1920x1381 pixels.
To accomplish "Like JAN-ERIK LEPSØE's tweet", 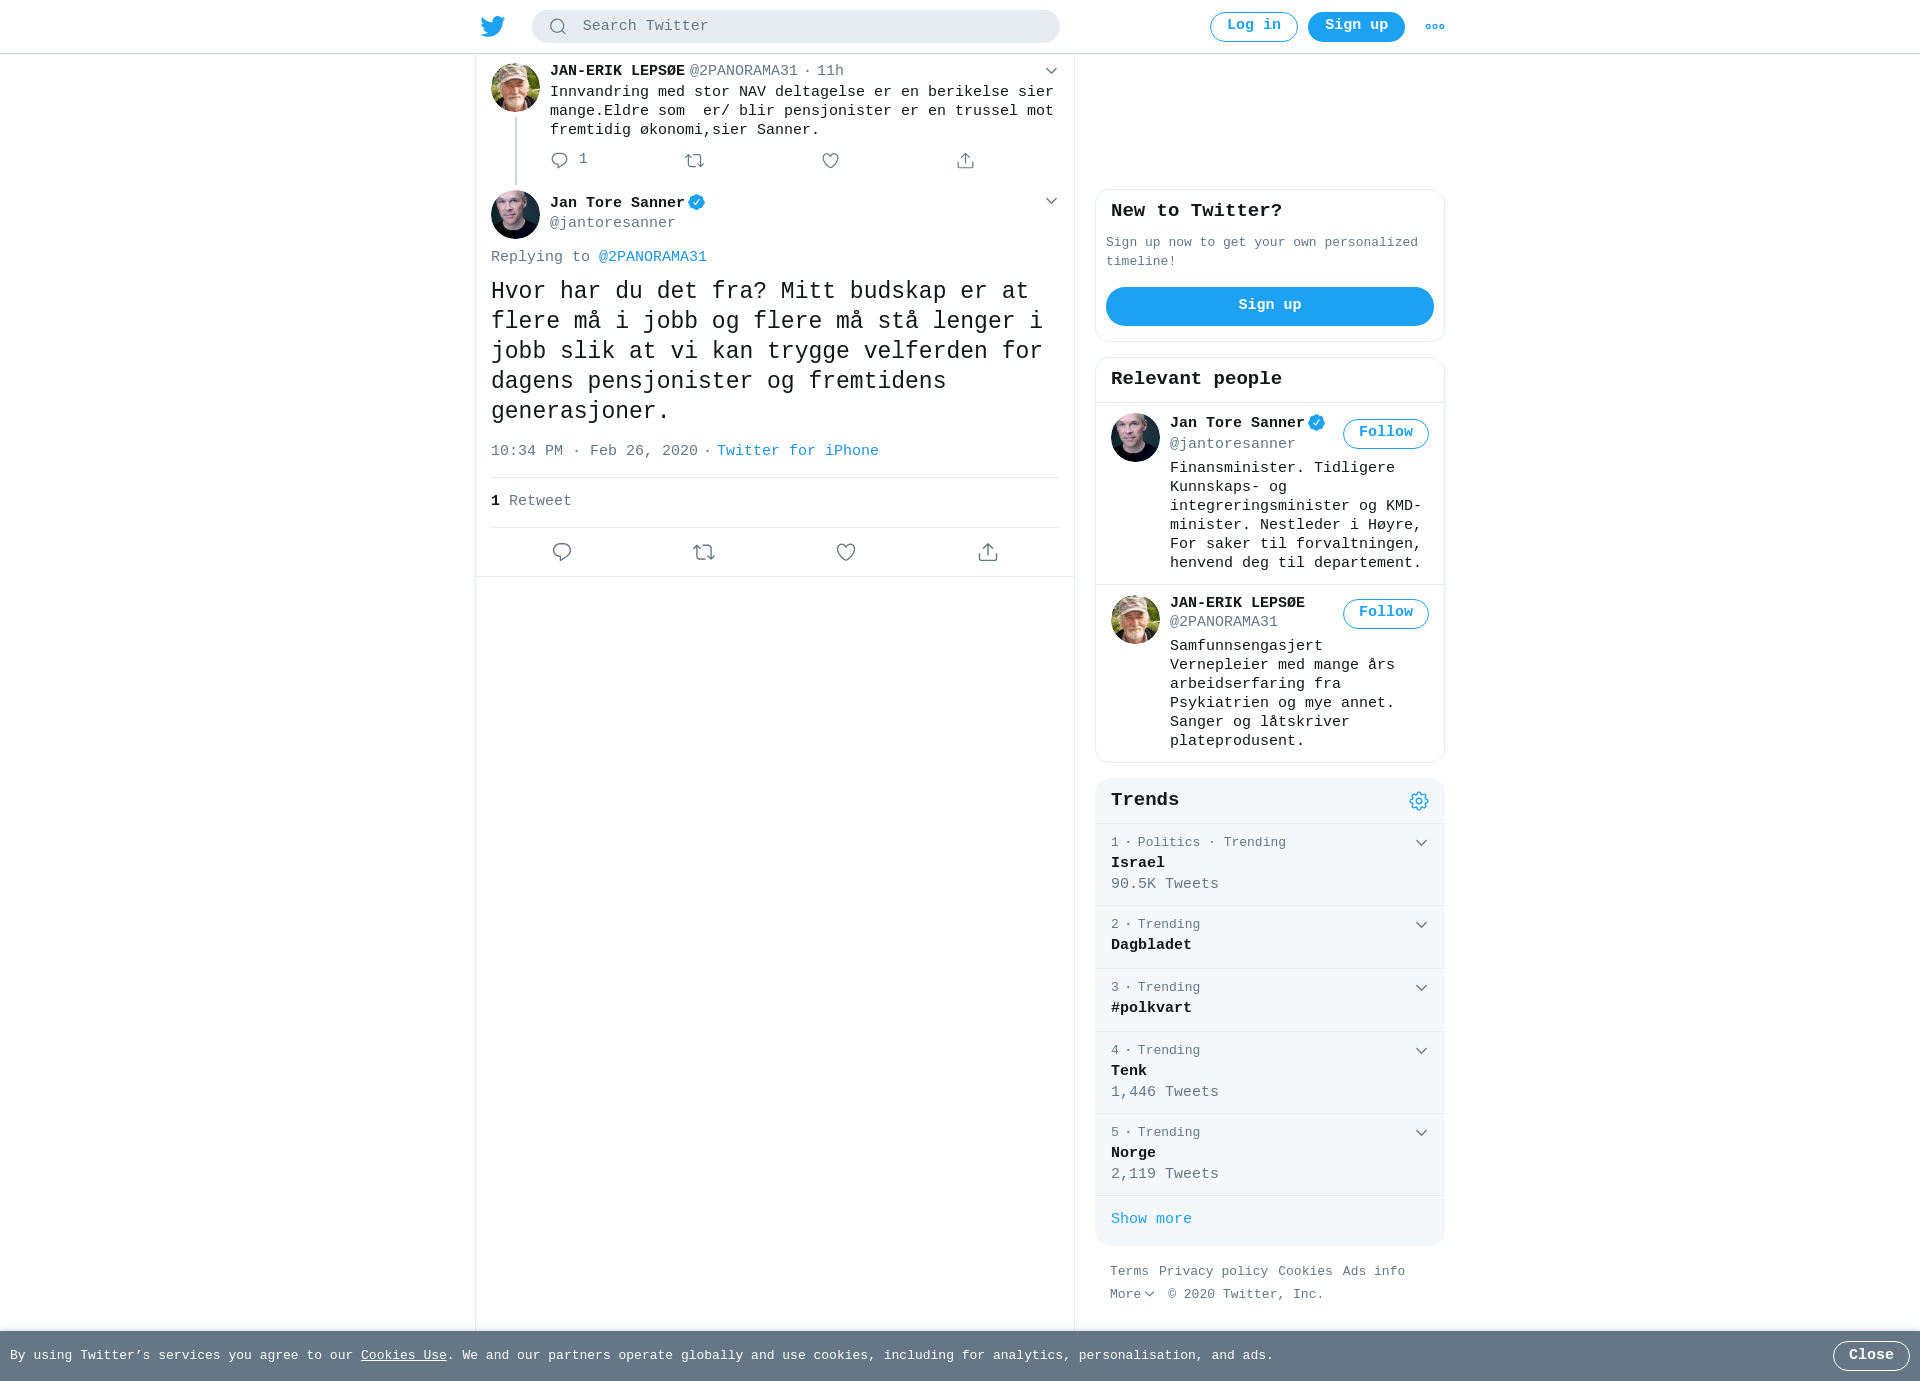I will (830, 161).
